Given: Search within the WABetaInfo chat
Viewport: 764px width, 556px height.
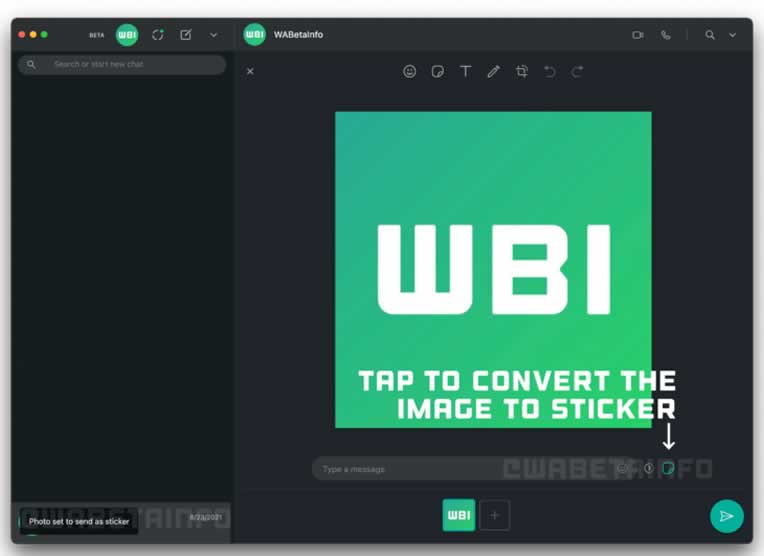Looking at the screenshot, I should [710, 35].
